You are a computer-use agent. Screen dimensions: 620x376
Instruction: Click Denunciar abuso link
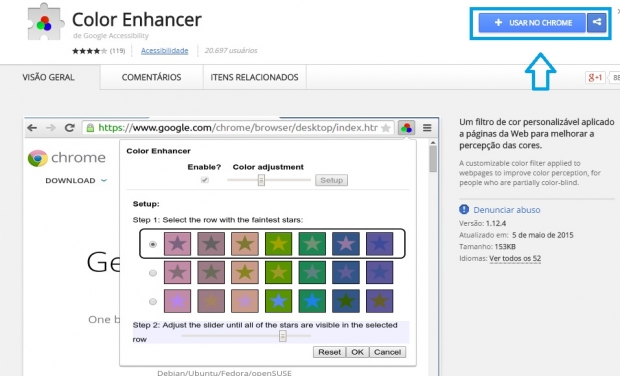507,210
